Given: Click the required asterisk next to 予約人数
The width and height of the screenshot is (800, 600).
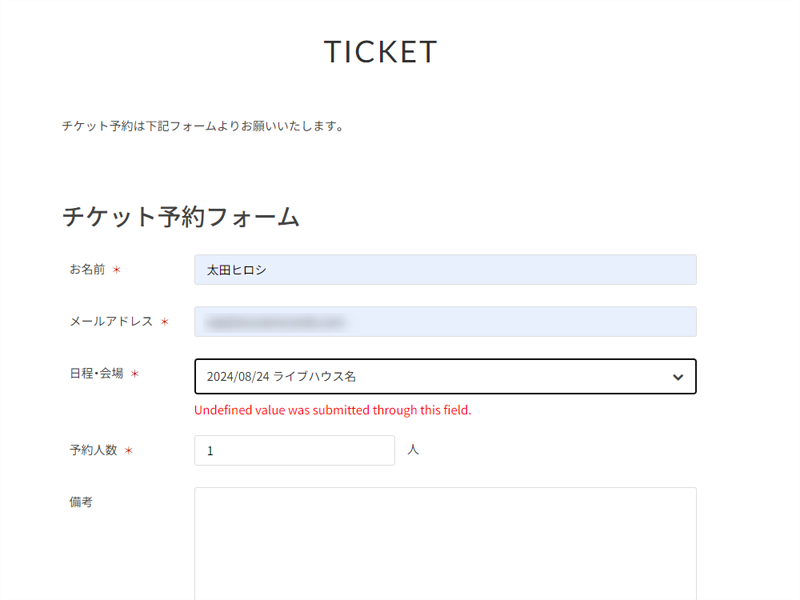Looking at the screenshot, I should tap(129, 452).
